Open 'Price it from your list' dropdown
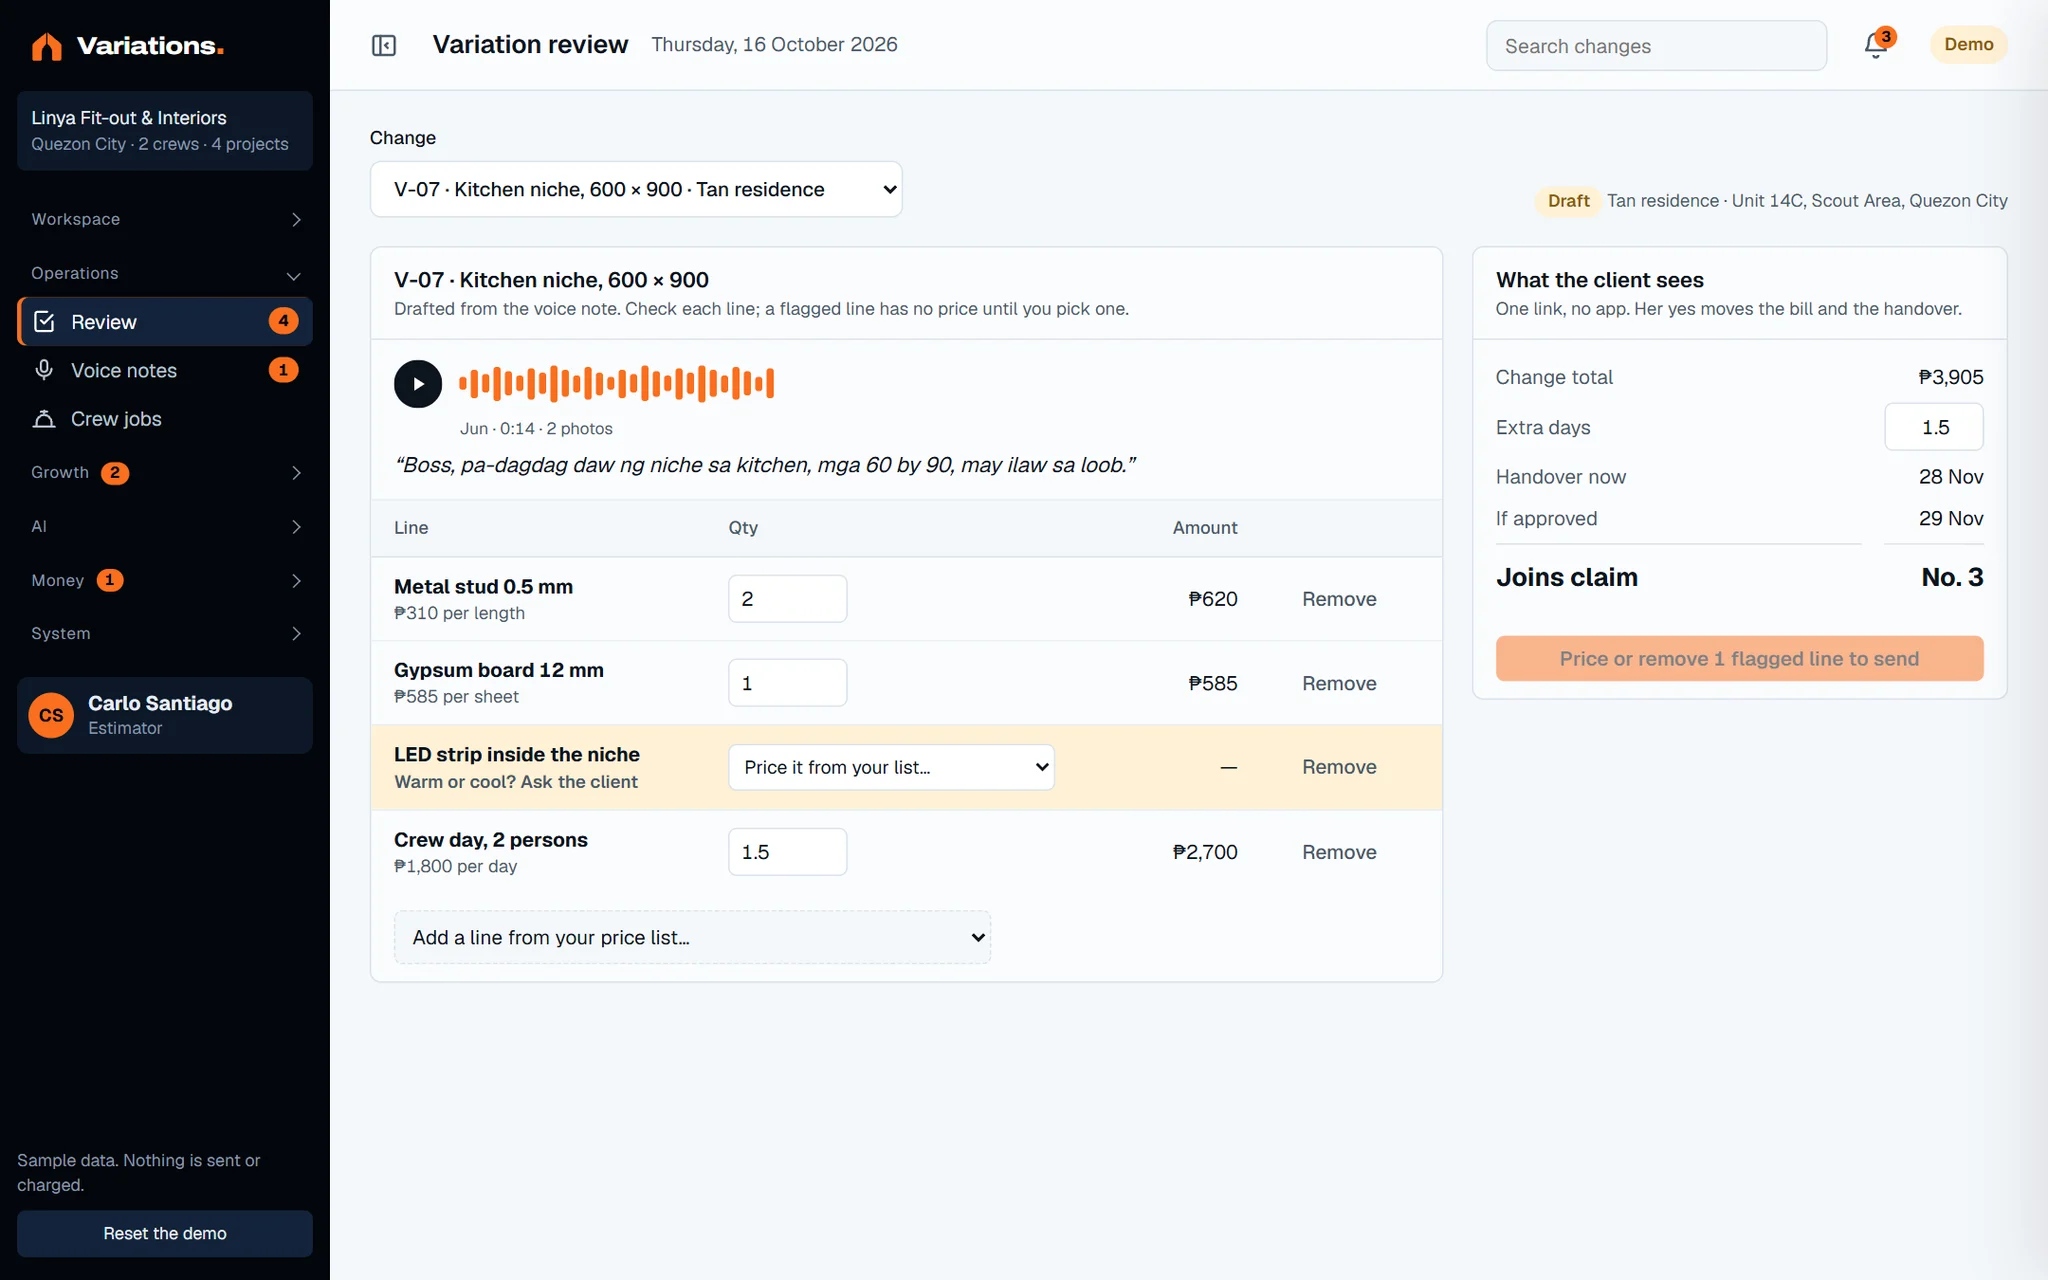This screenshot has height=1280, width=2048. (x=891, y=767)
